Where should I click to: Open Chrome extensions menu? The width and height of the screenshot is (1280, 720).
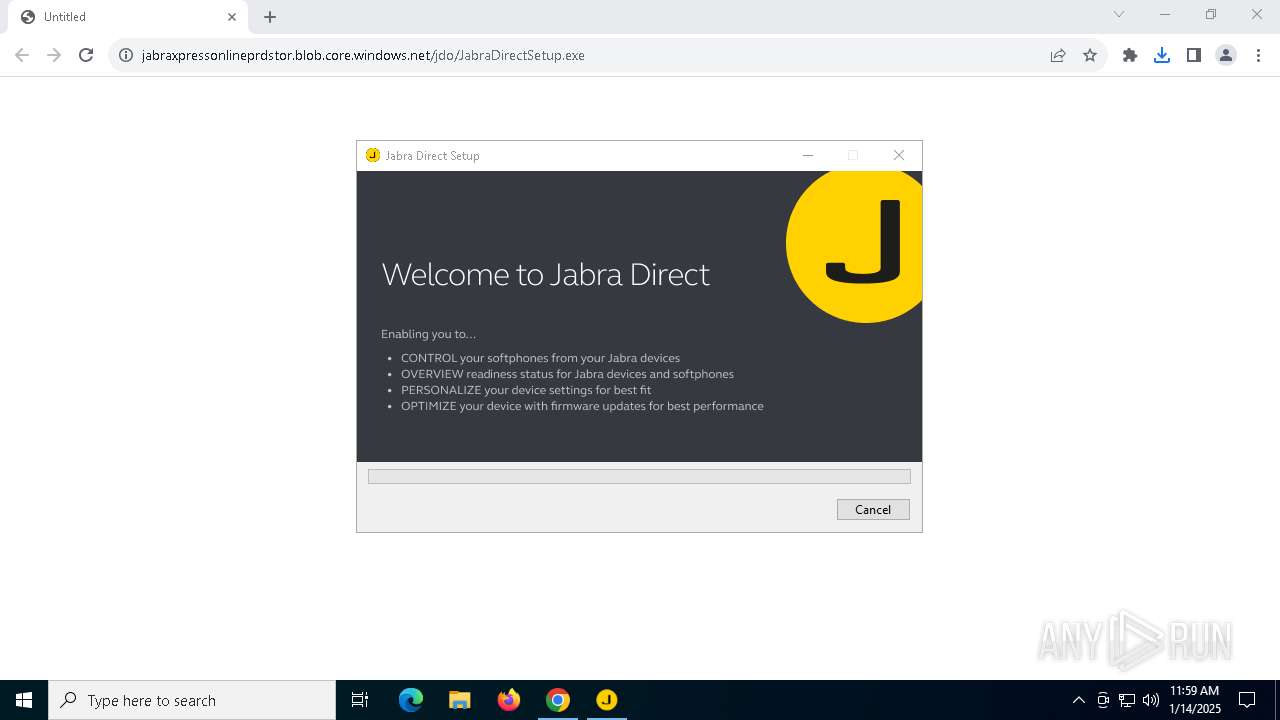1130,55
